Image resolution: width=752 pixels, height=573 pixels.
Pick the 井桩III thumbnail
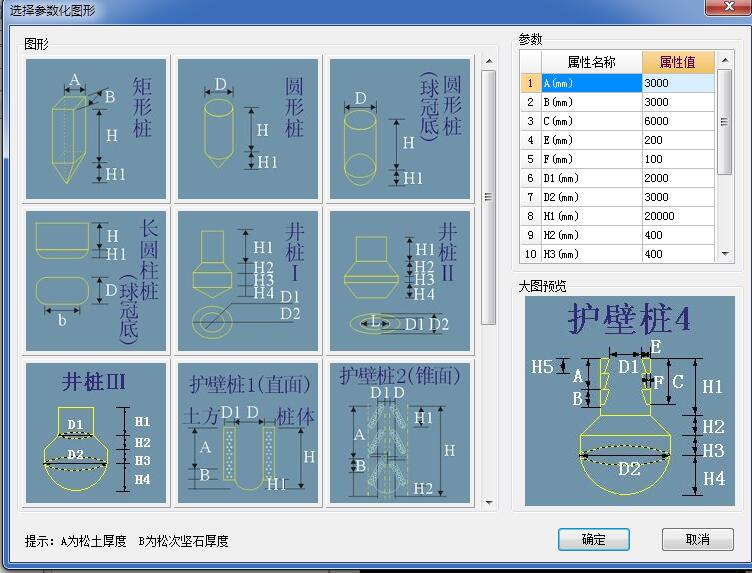(x=96, y=433)
